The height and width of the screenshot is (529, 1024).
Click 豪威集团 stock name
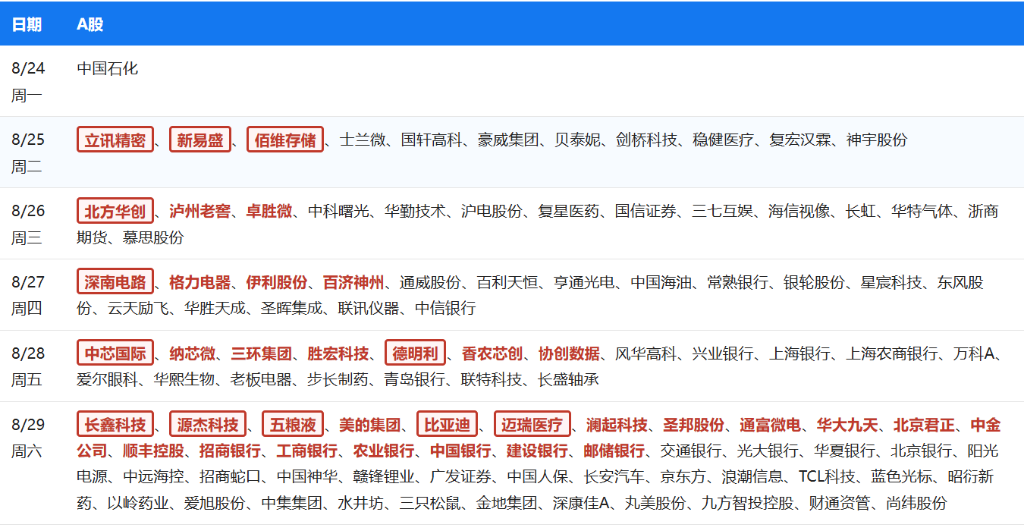[509, 140]
